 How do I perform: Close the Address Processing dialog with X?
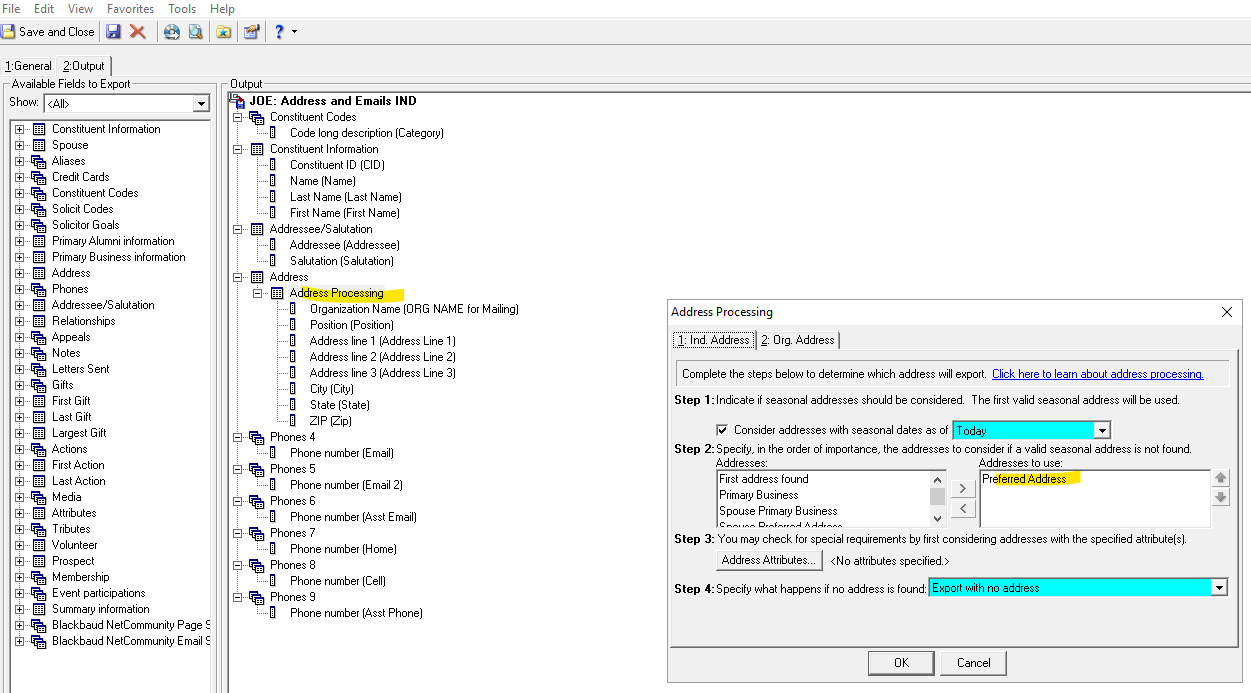(x=1227, y=312)
